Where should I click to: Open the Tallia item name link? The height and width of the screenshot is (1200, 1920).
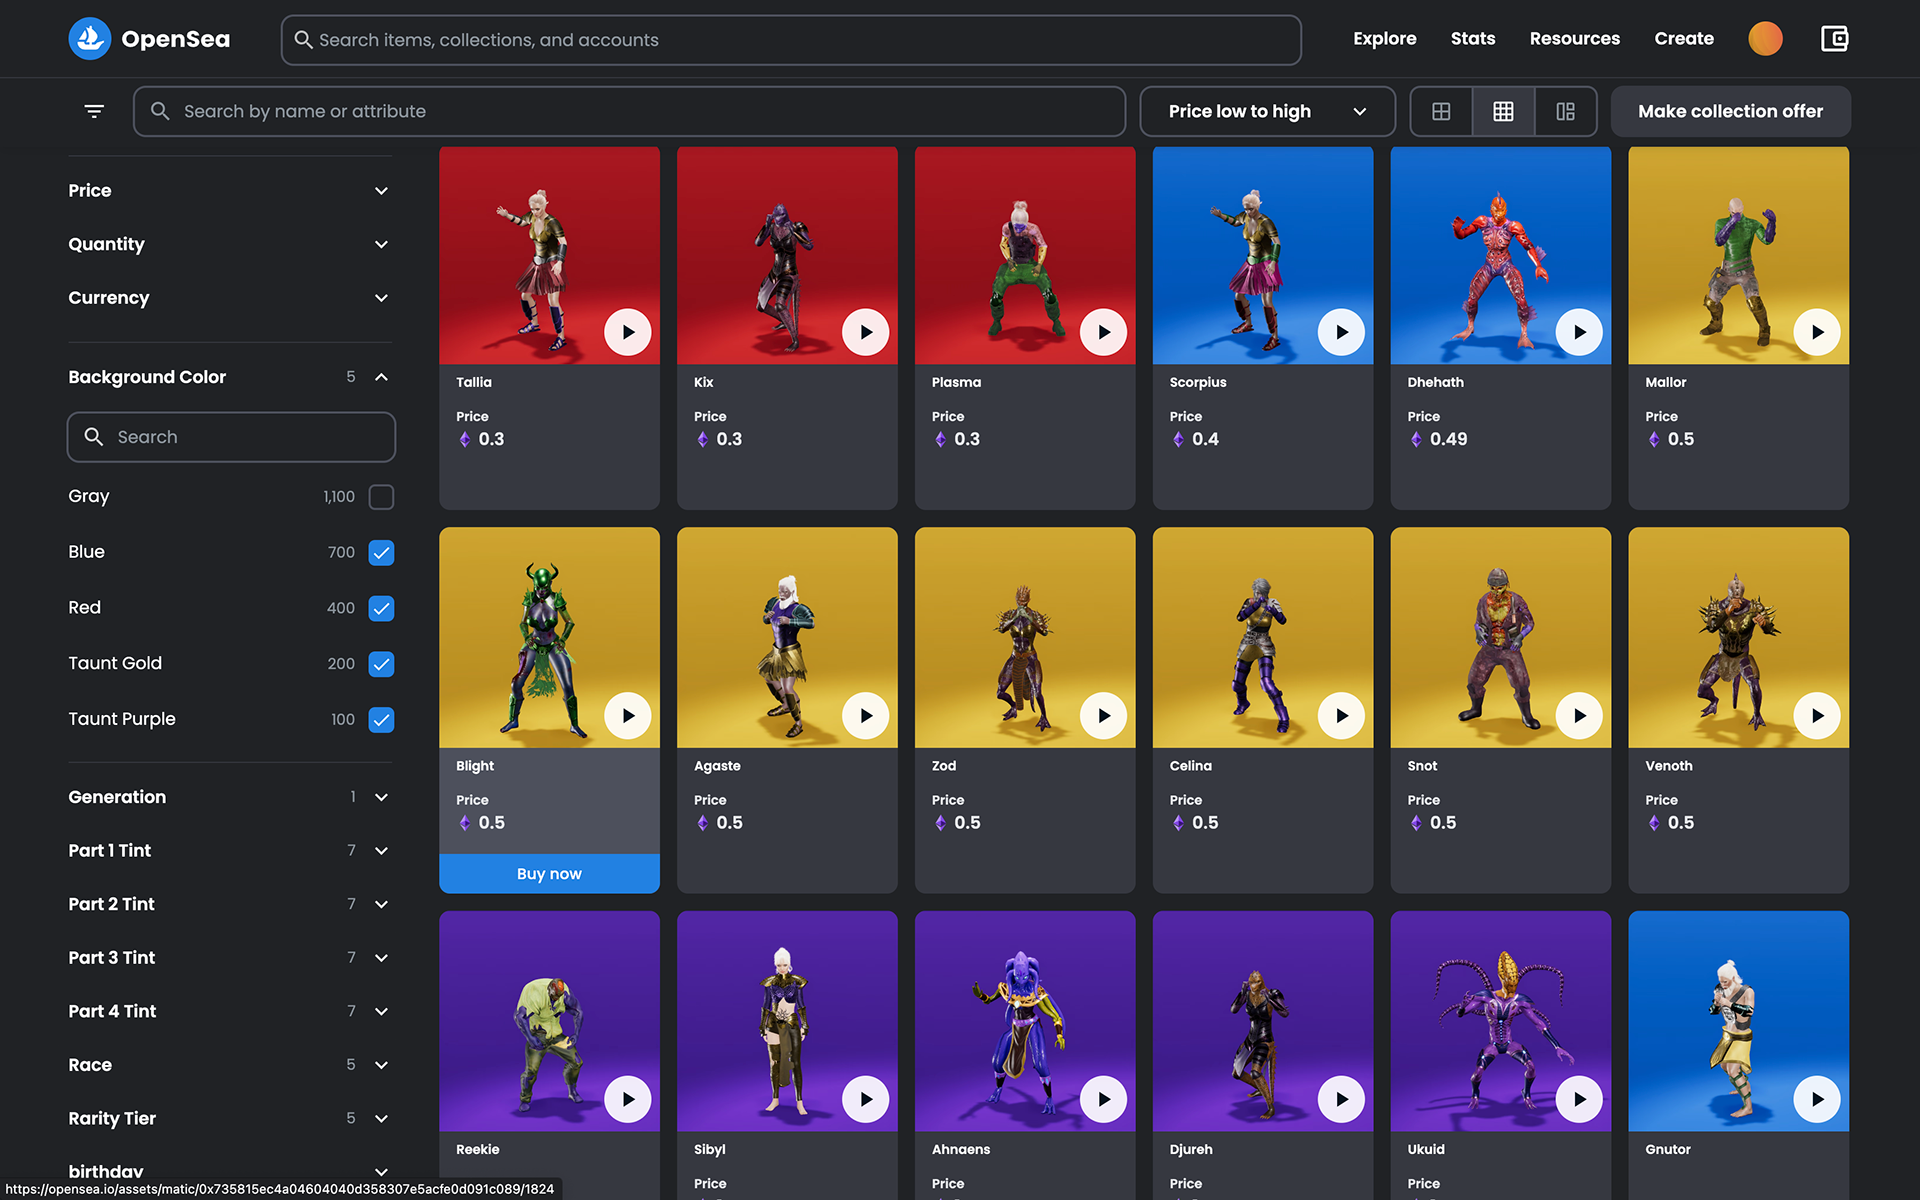pyautogui.click(x=474, y=382)
